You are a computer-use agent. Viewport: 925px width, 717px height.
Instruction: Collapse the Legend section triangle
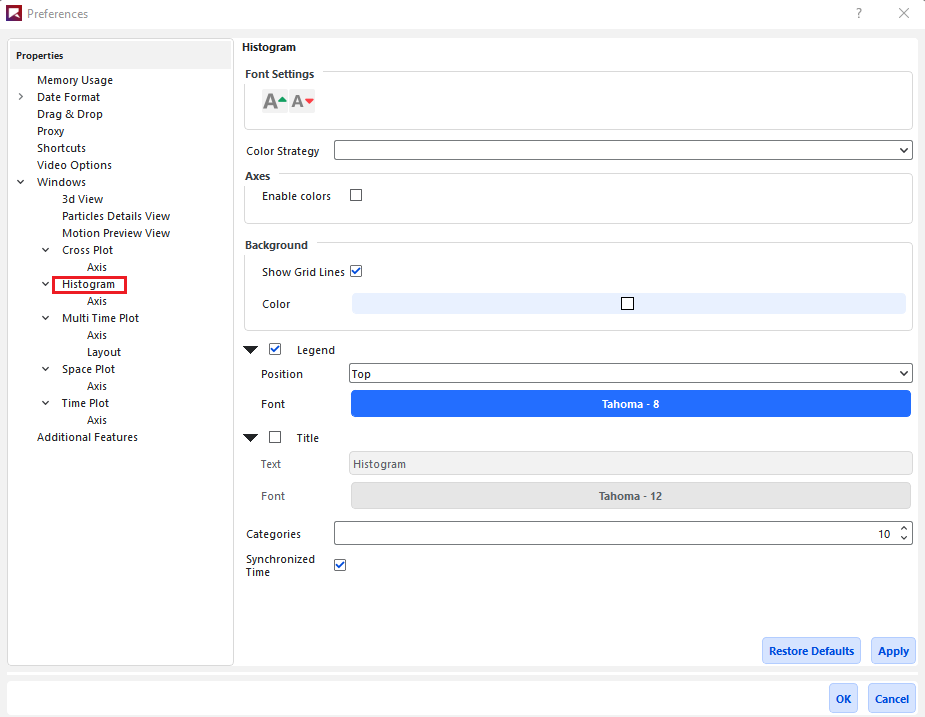tap(250, 349)
